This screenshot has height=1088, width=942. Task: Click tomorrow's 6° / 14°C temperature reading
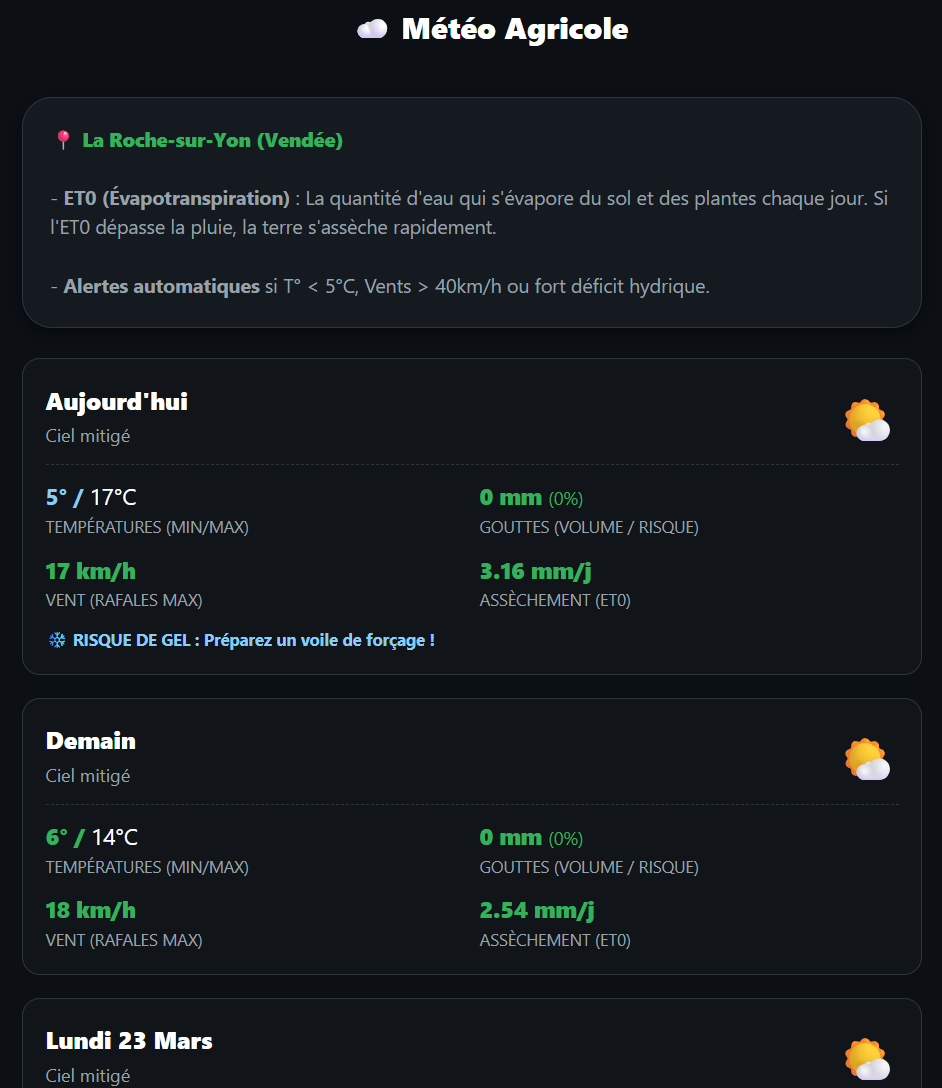pyautogui.click(x=92, y=838)
